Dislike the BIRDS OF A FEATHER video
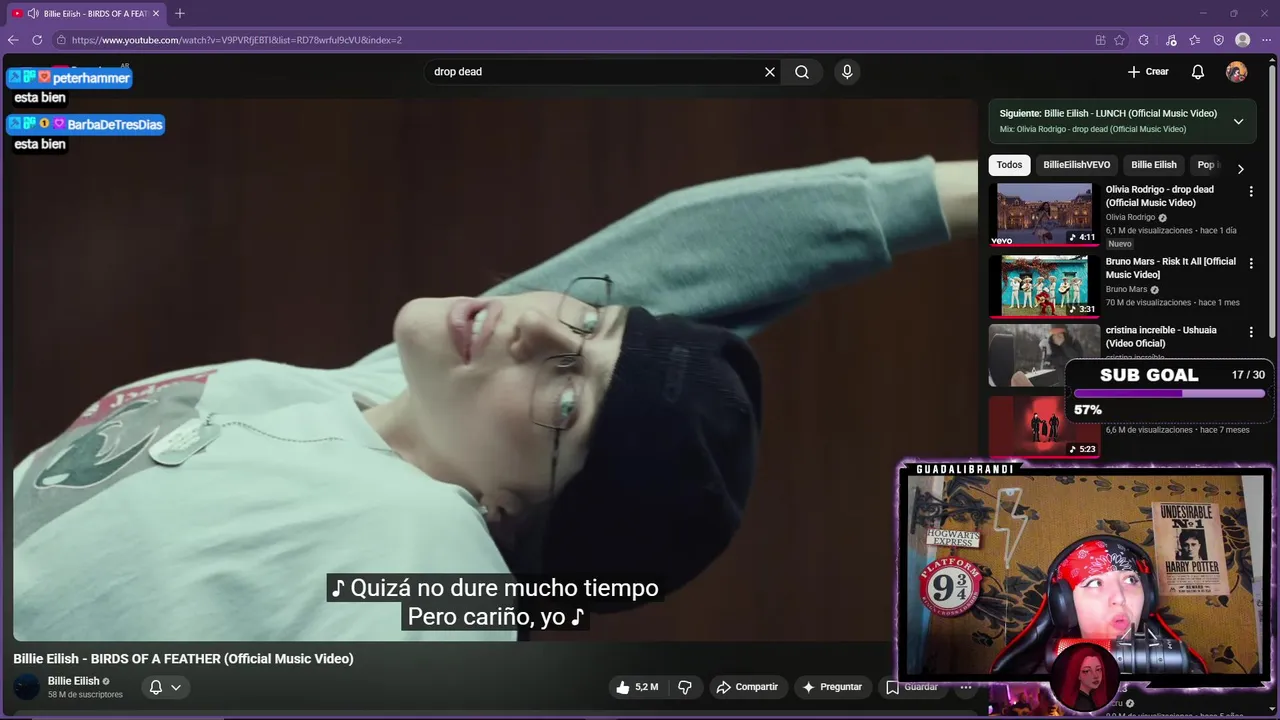This screenshot has width=1280, height=720. coord(685,687)
